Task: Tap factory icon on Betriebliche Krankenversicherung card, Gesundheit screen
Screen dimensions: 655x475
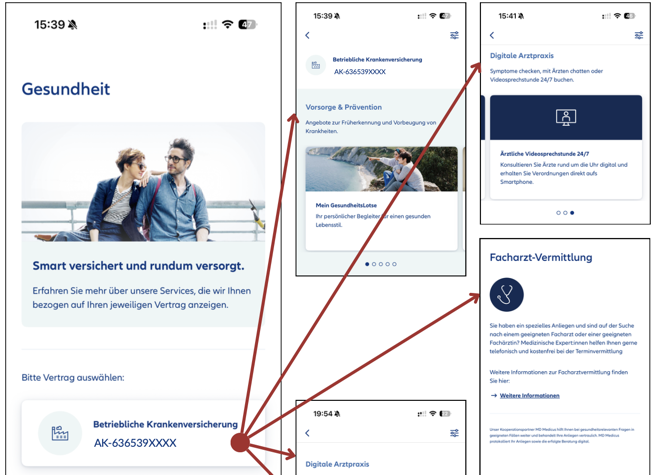Action: [x=60, y=433]
